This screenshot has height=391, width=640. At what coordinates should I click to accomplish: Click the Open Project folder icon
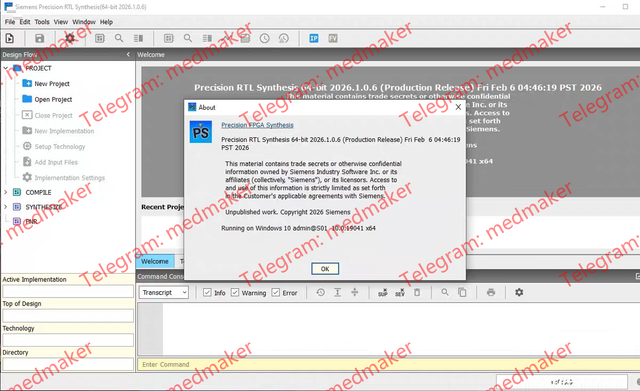tap(27, 99)
